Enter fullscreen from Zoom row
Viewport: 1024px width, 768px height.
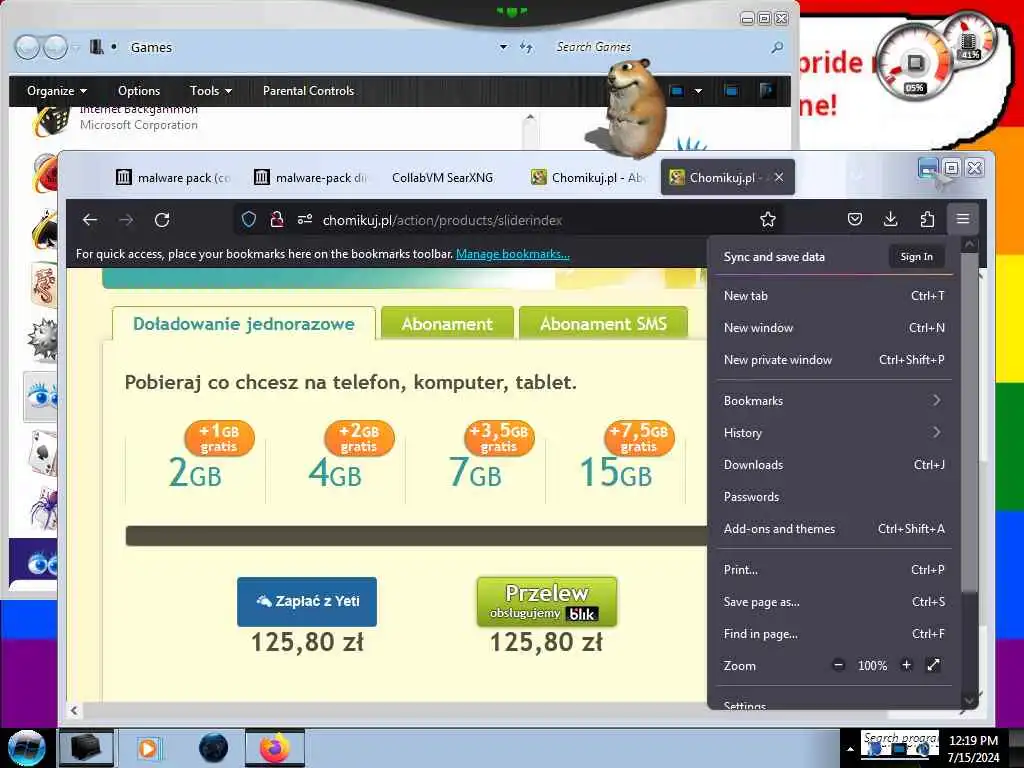(933, 665)
